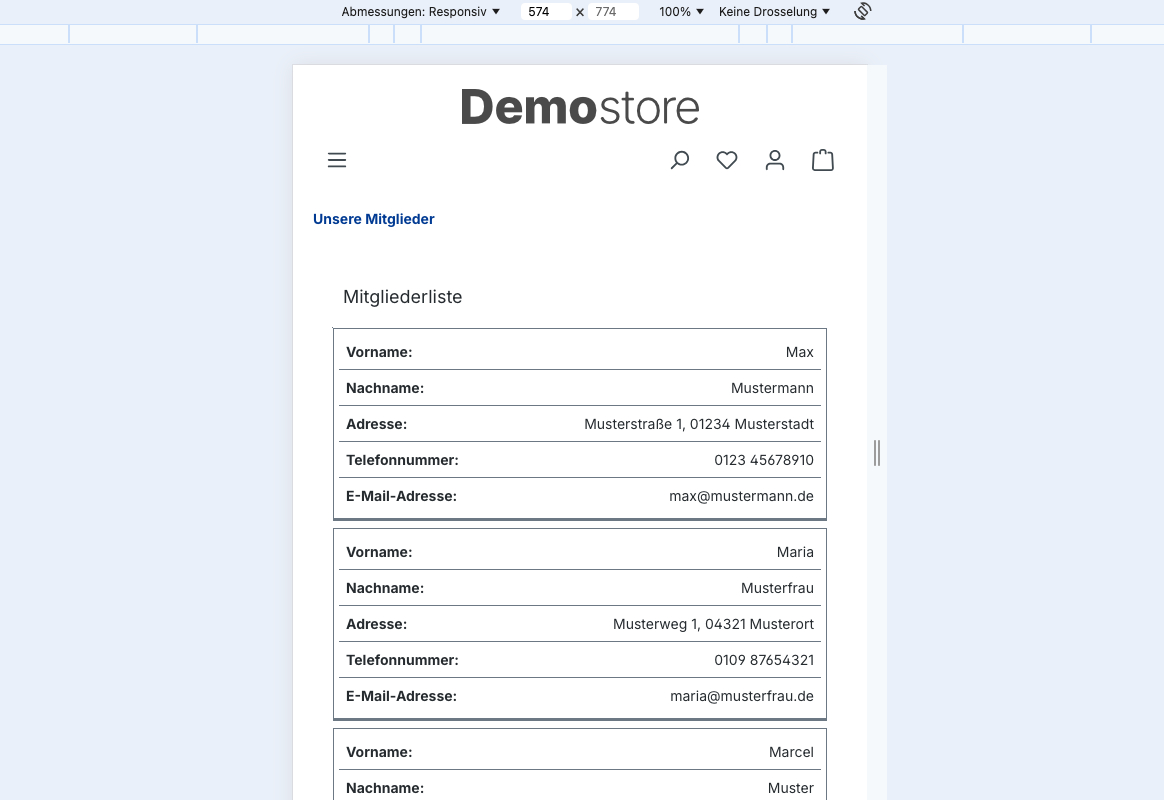Open the wishlist heart icon
1164x800 pixels.
[x=727, y=160]
